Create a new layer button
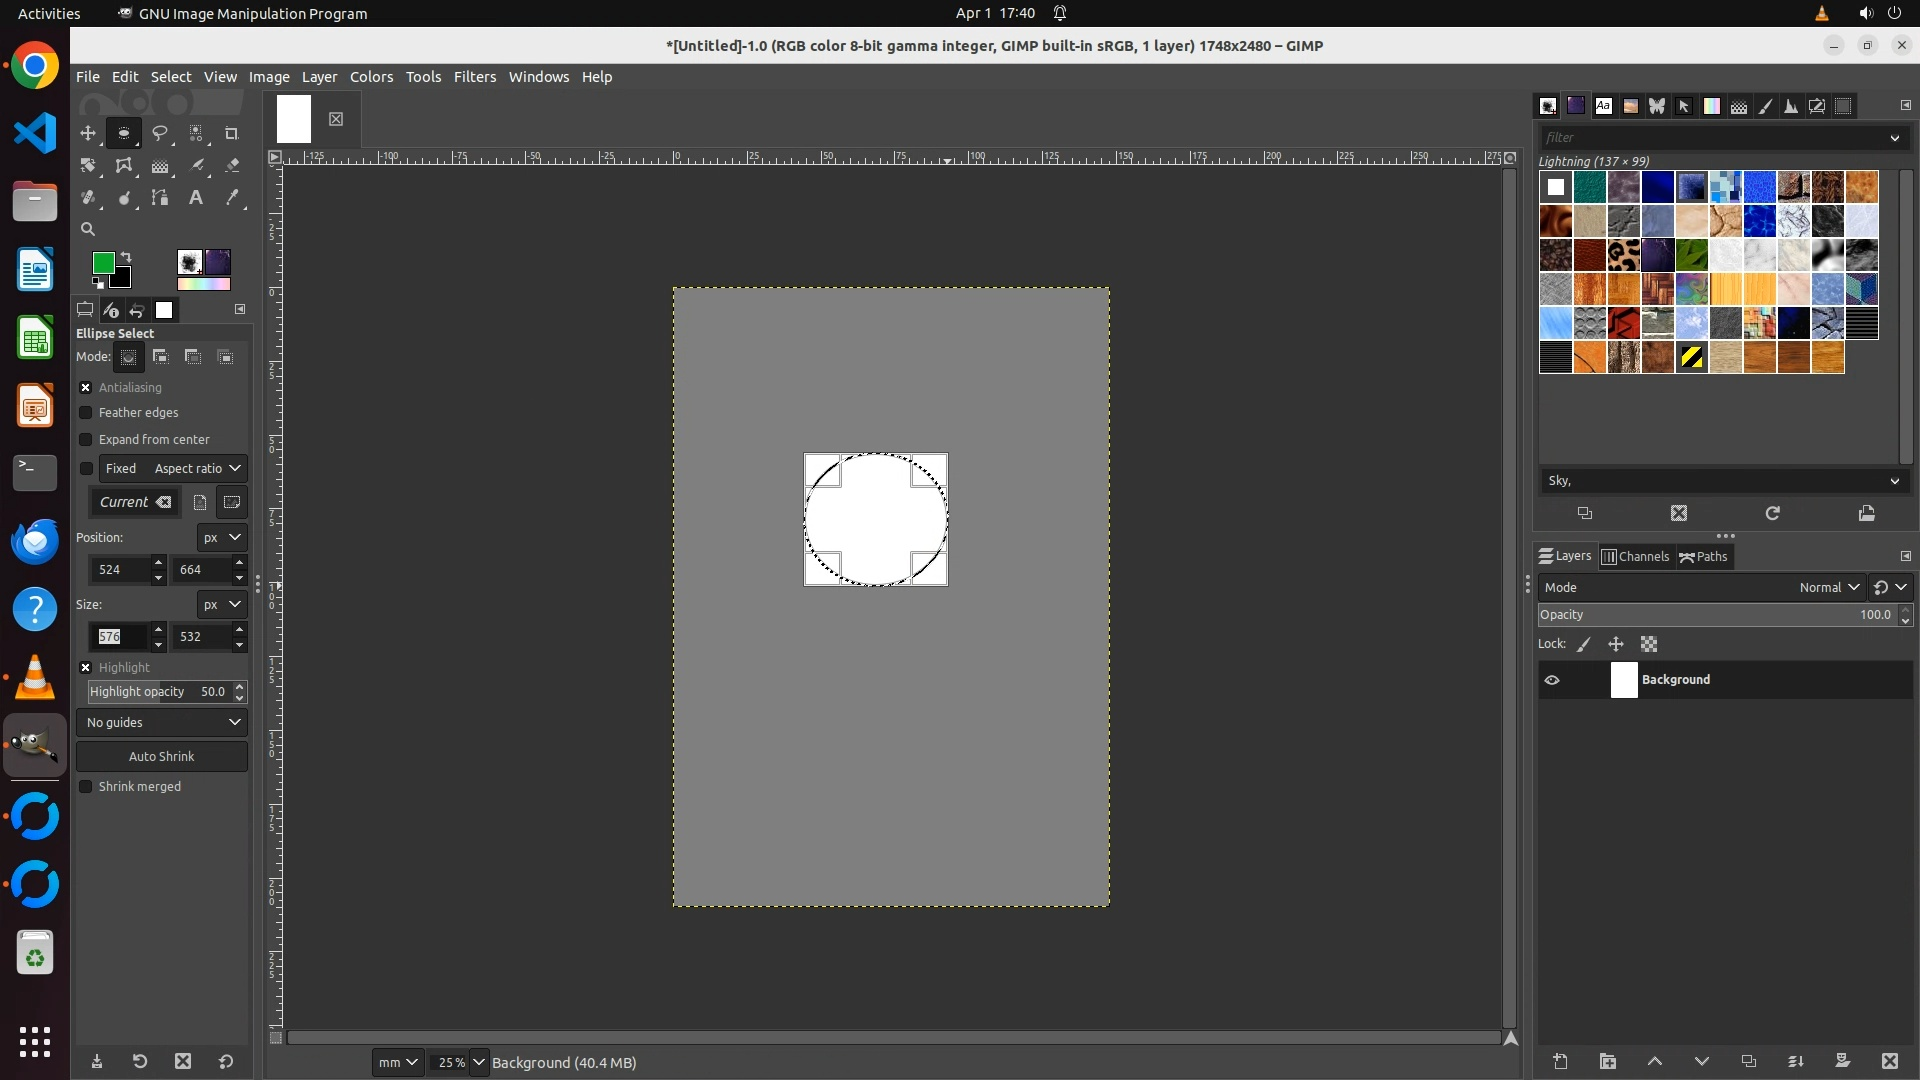 point(1560,1061)
